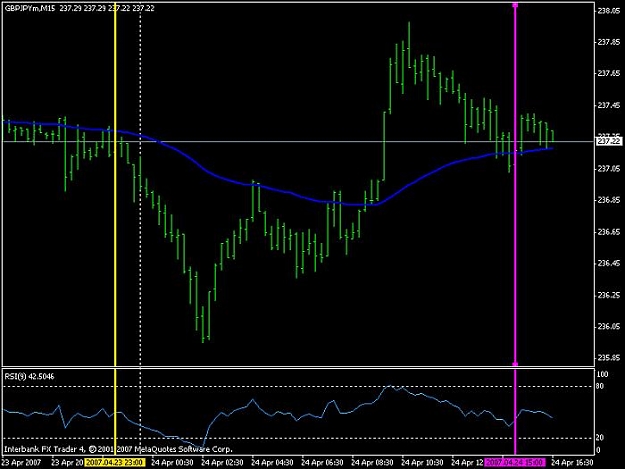625x469 pixels.
Task: Click the 235.85 price scale label
Action: [x=609, y=358]
